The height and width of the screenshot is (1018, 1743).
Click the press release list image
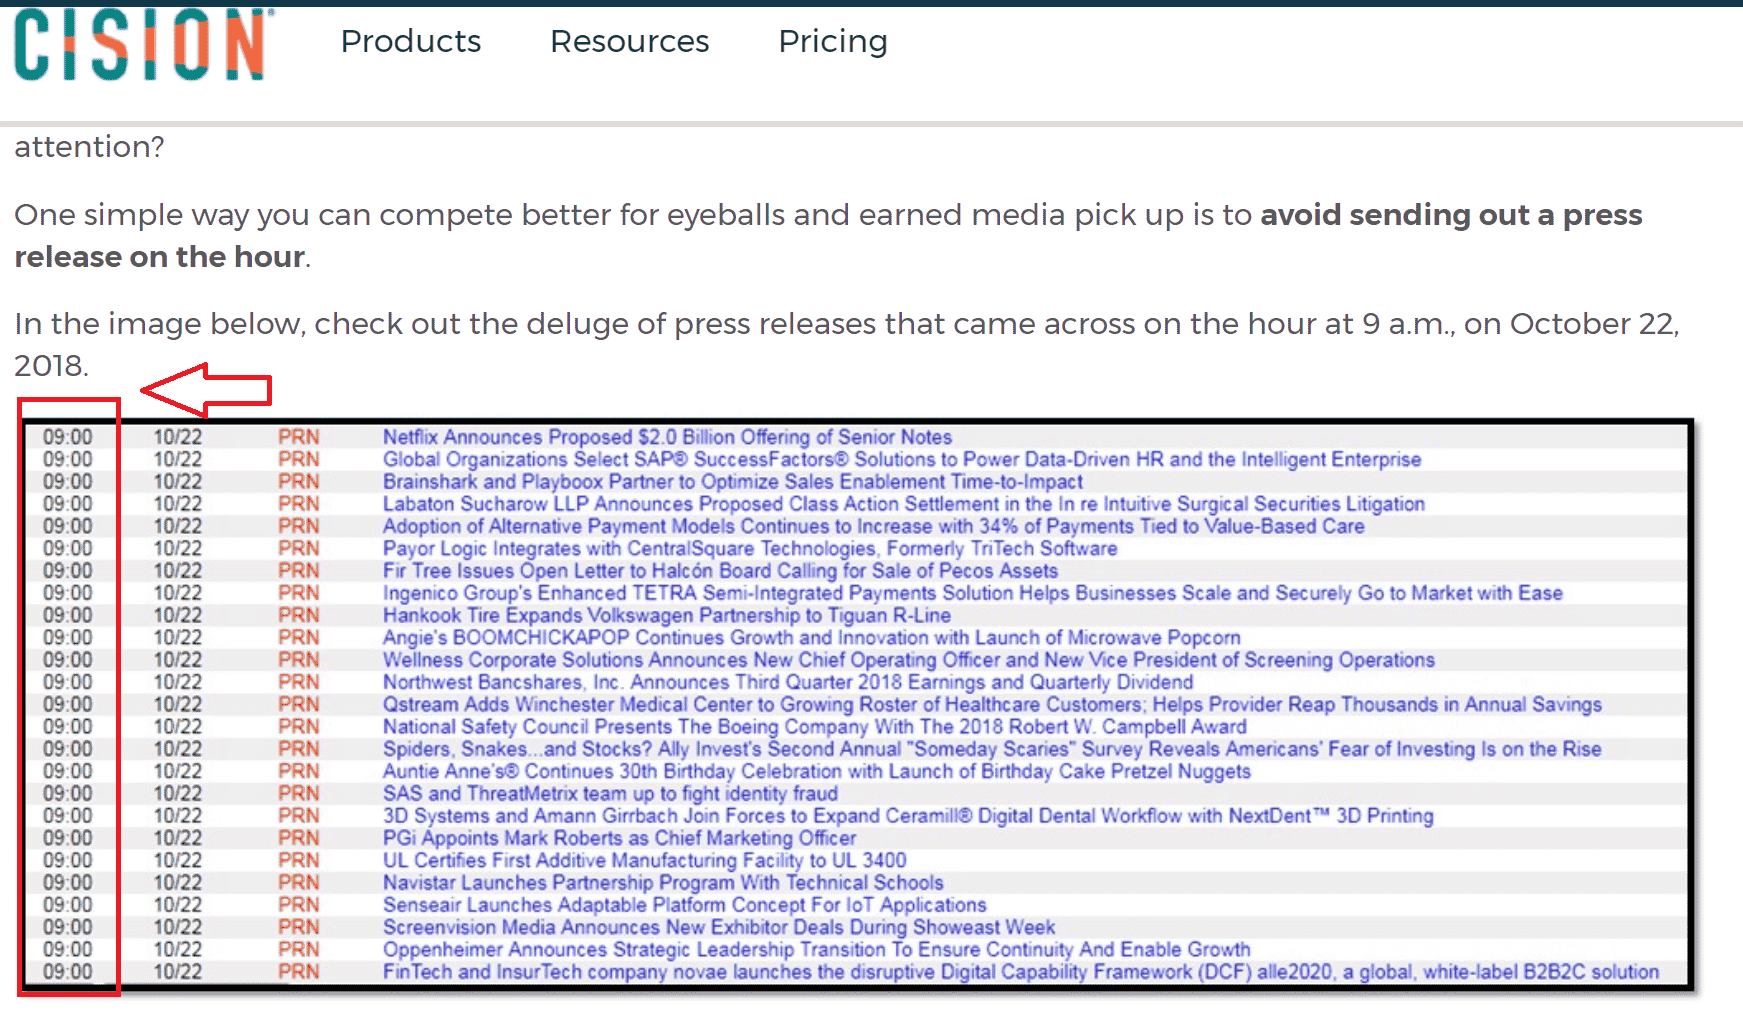(857, 704)
